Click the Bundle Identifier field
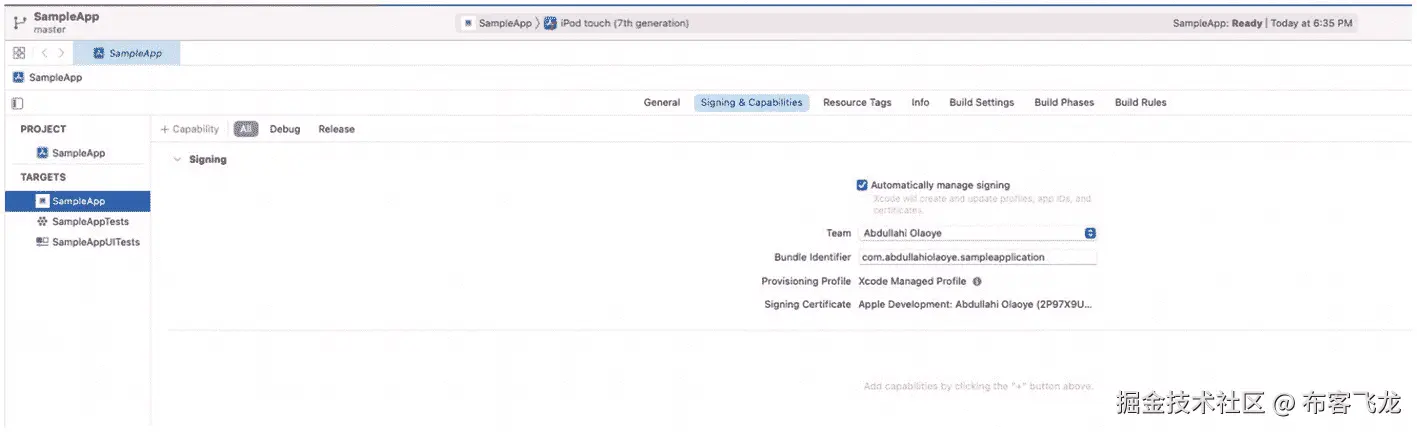 (978, 257)
